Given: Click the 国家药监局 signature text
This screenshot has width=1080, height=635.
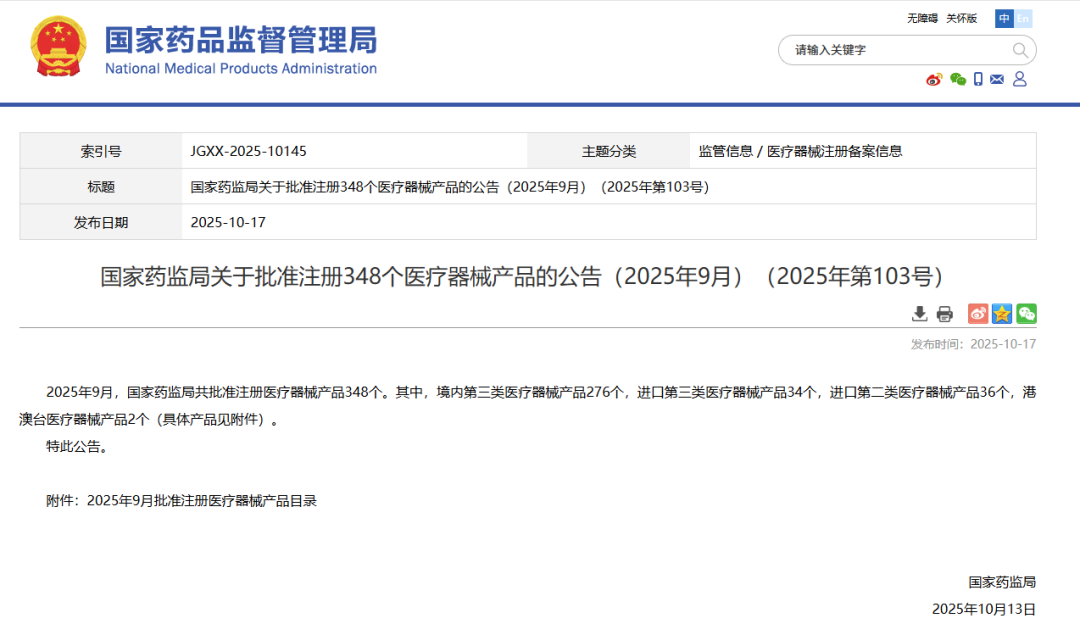Looking at the screenshot, I should tap(1002, 582).
